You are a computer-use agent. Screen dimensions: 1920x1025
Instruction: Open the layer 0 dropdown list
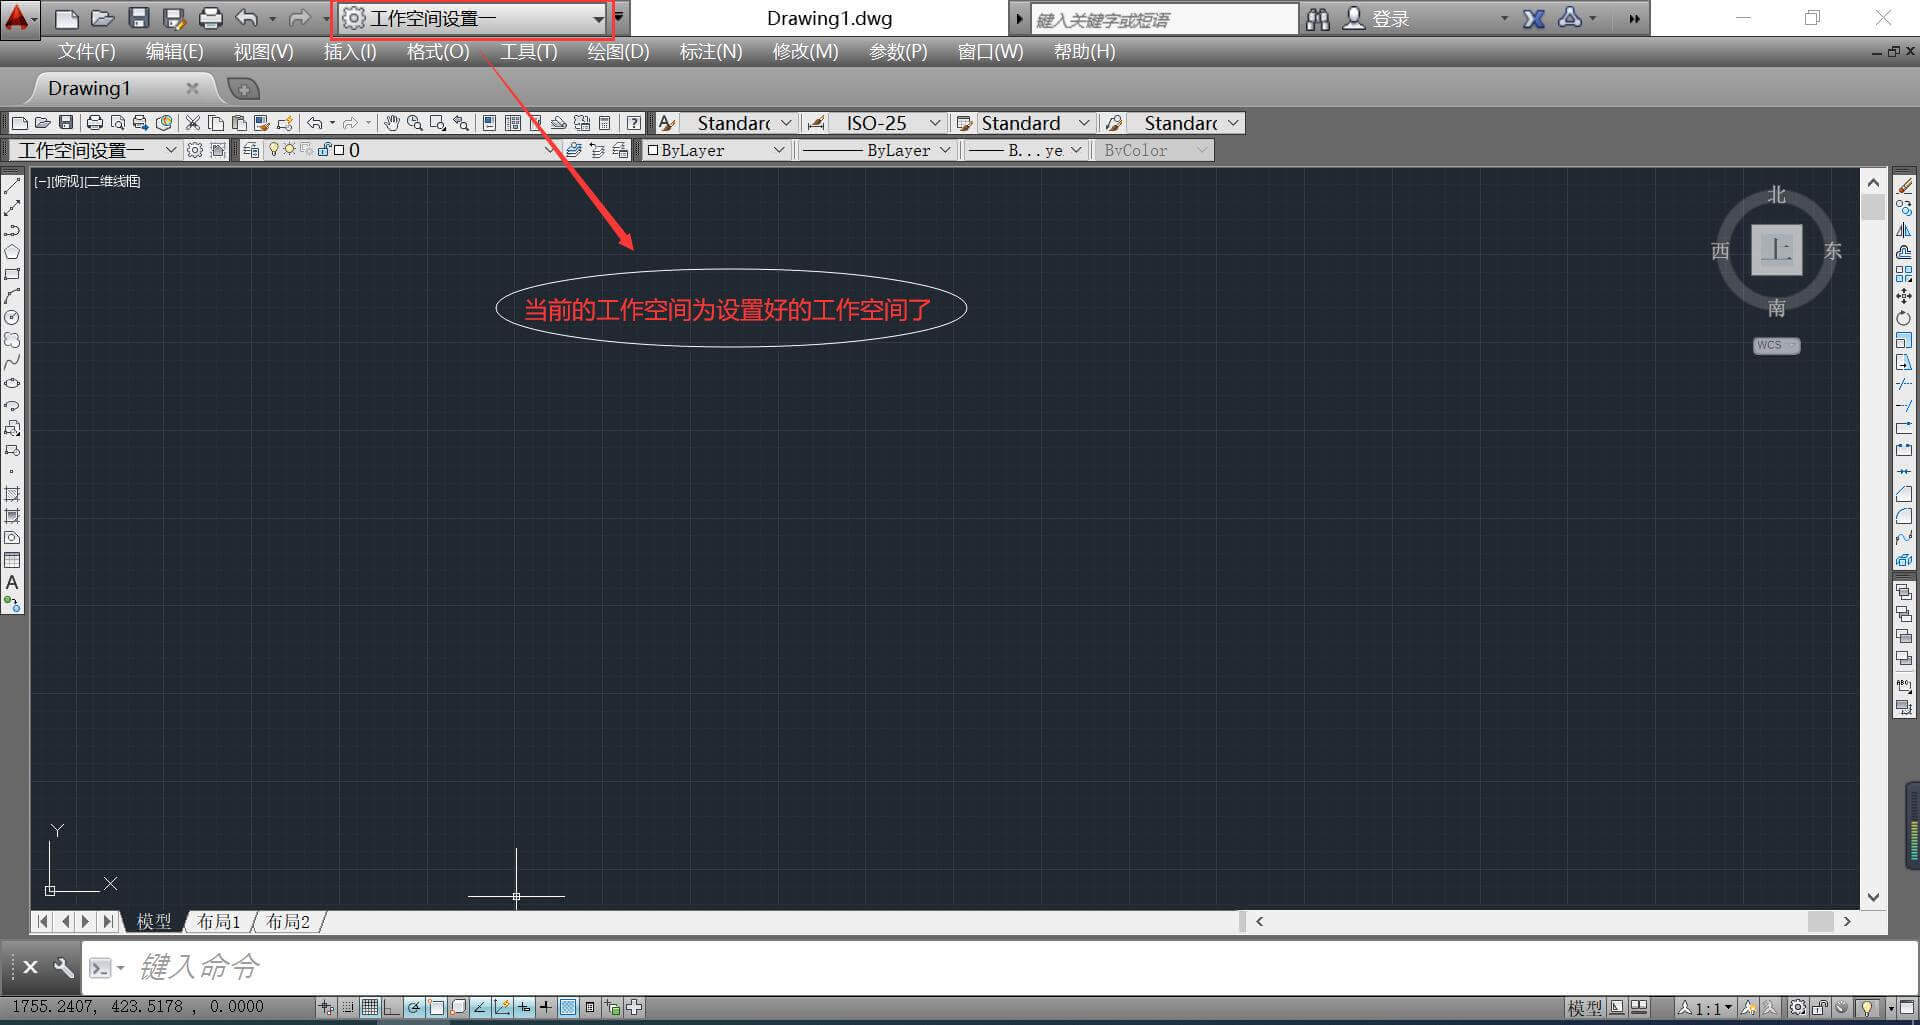(550, 150)
